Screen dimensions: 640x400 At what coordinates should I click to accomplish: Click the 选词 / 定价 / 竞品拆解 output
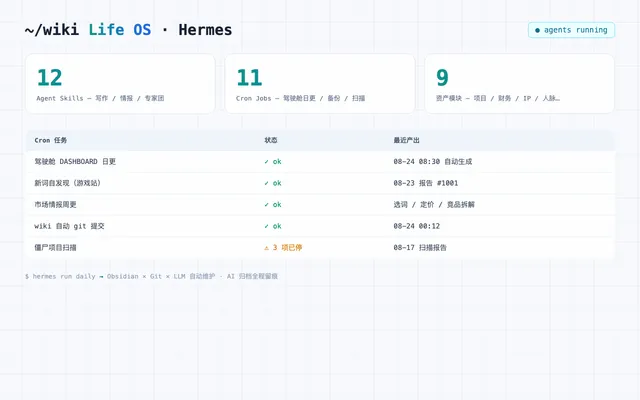[434, 205]
